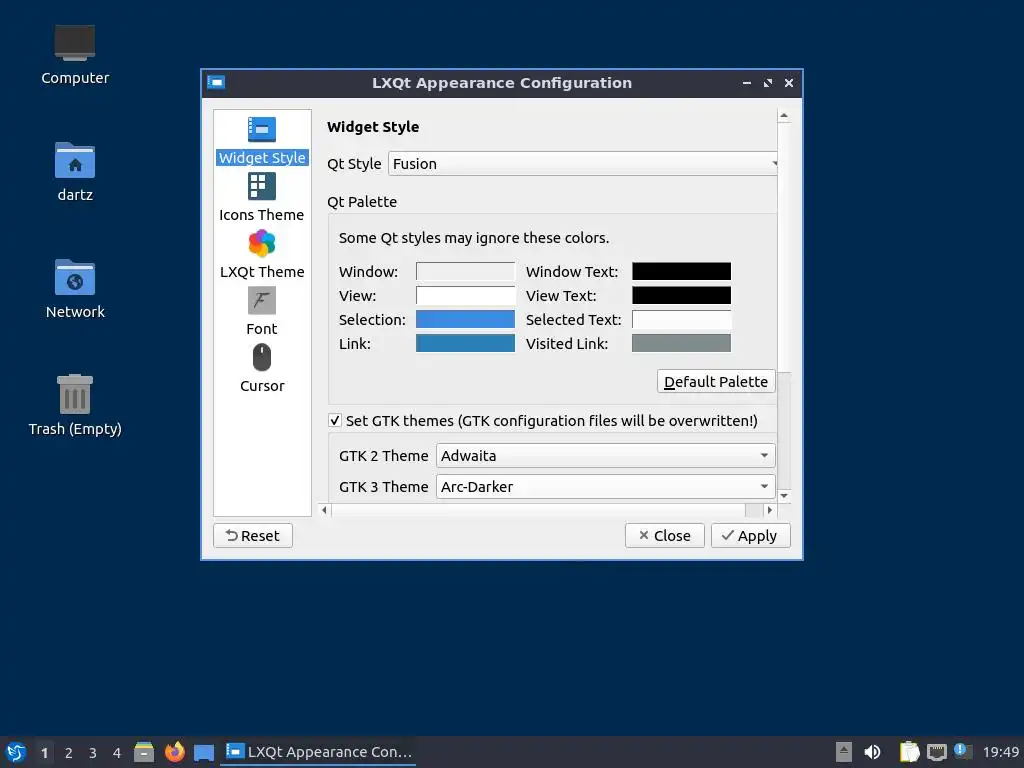1024x768 pixels.
Task: Pick the Window Text color swatch
Action: (681, 272)
